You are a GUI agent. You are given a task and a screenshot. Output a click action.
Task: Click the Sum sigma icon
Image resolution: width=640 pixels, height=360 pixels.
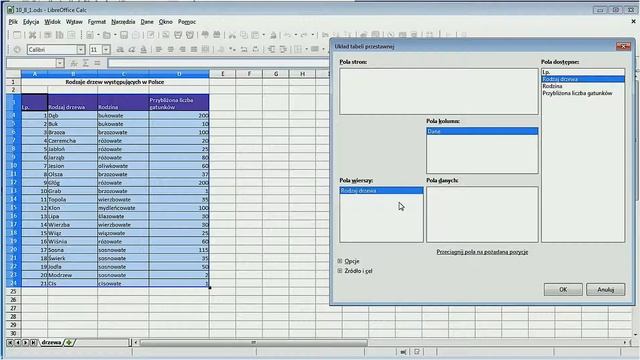[x=86, y=63]
